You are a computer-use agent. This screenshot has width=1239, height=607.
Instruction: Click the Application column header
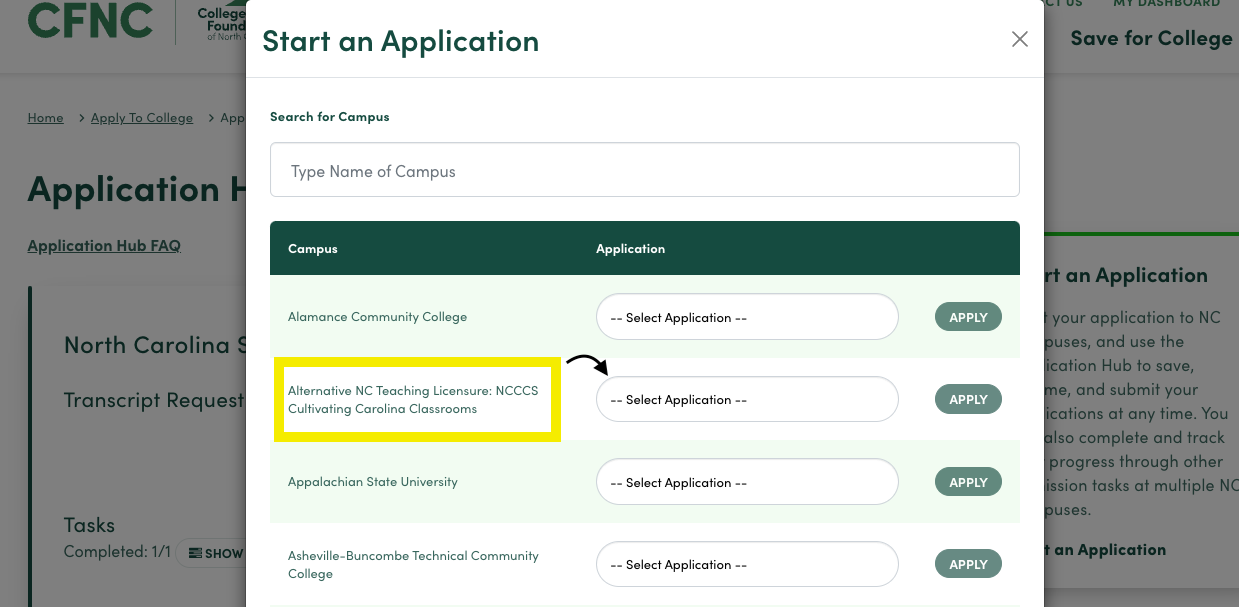click(x=630, y=248)
